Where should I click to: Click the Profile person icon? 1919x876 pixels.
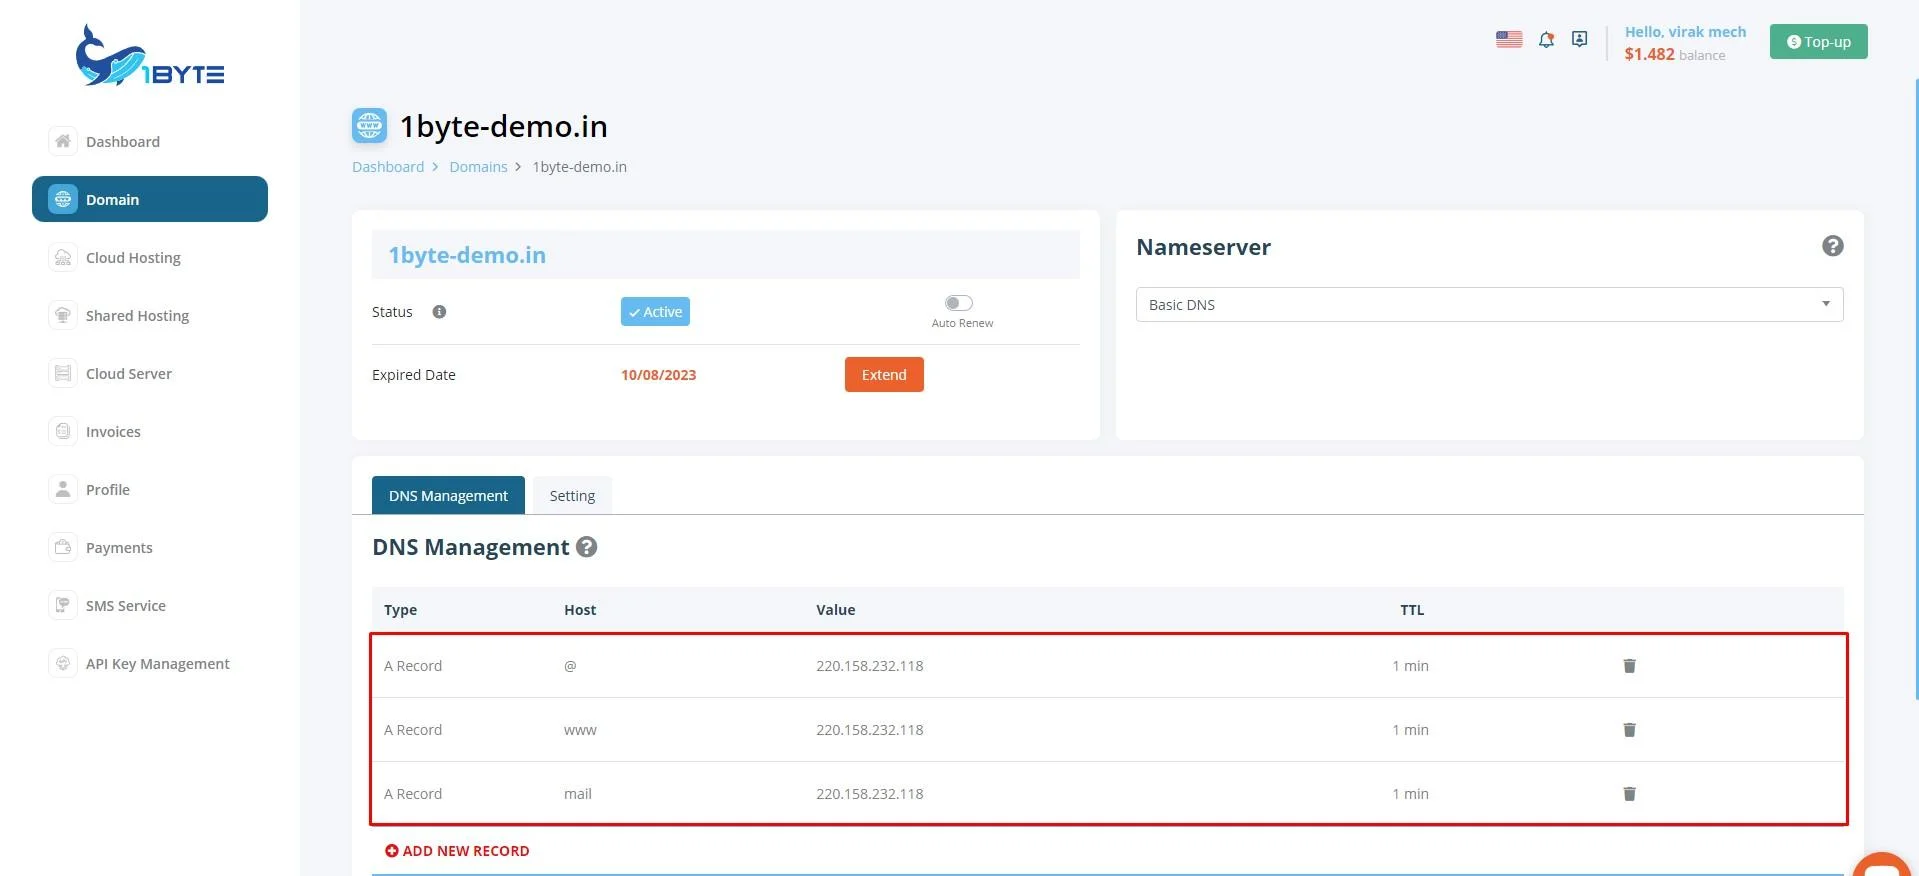click(63, 489)
